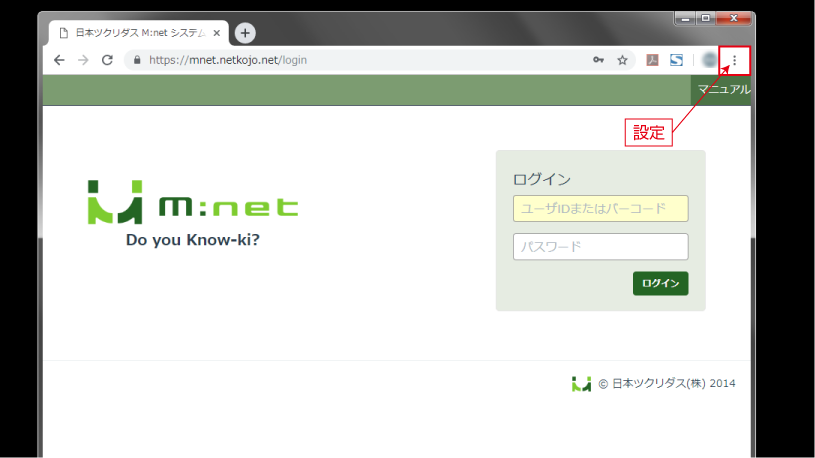Click the green ログイン button
Image resolution: width=815 pixels, height=458 pixels.
point(661,283)
